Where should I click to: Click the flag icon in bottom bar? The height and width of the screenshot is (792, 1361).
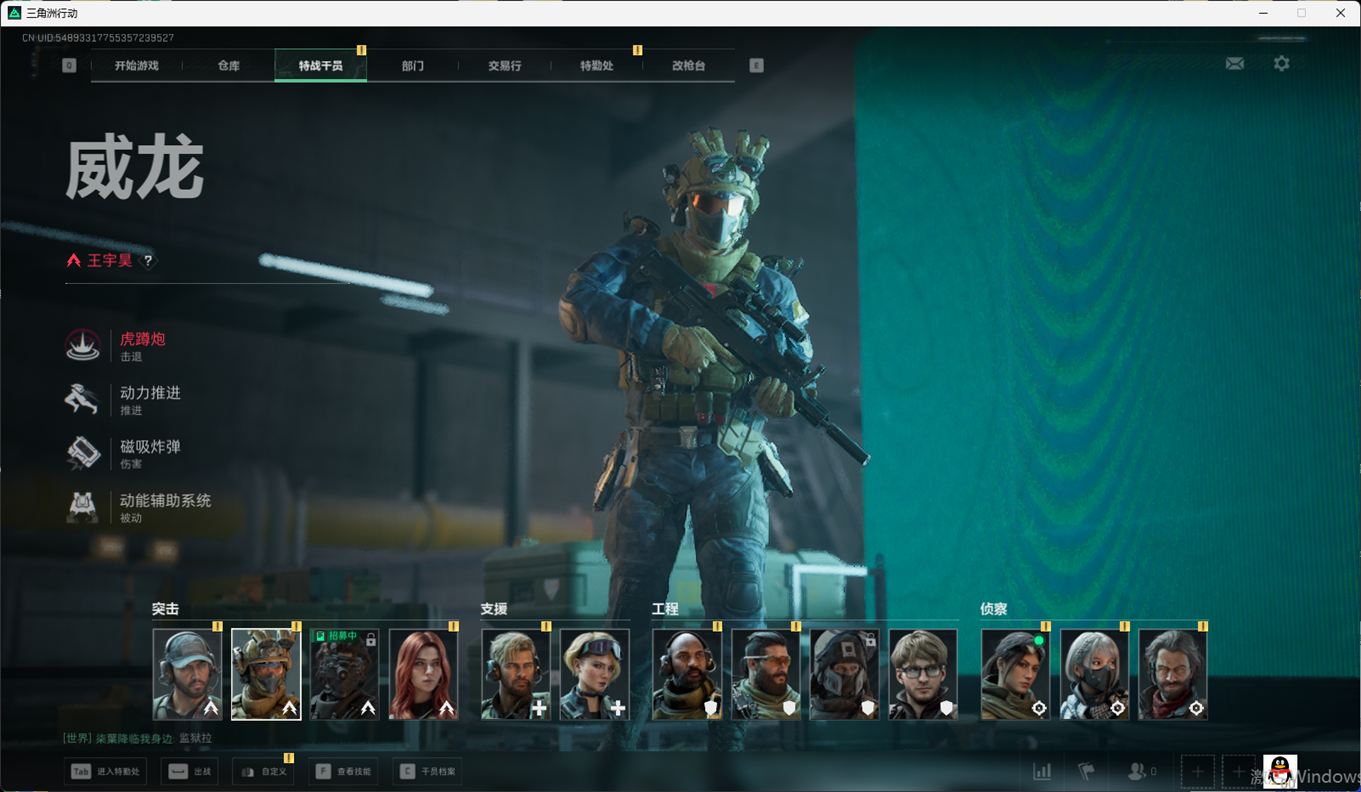click(1086, 771)
